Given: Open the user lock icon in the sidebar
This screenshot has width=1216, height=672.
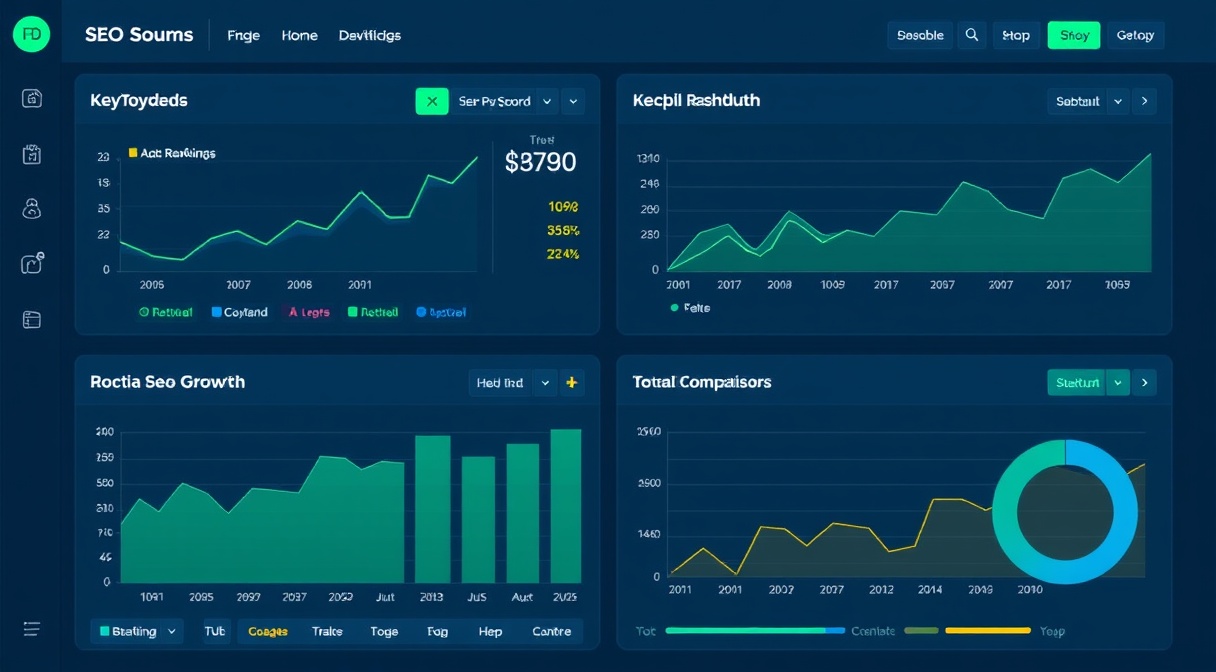Looking at the screenshot, I should point(31,208).
